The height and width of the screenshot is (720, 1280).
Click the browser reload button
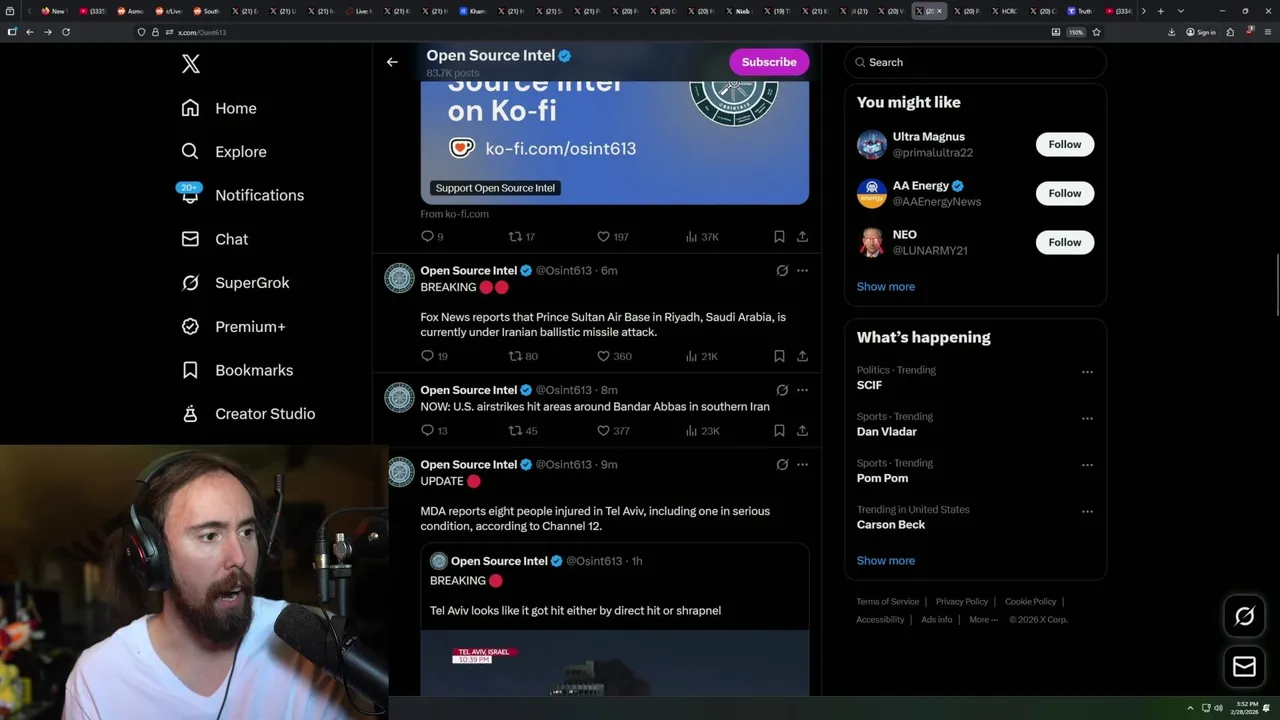pyautogui.click(x=66, y=32)
